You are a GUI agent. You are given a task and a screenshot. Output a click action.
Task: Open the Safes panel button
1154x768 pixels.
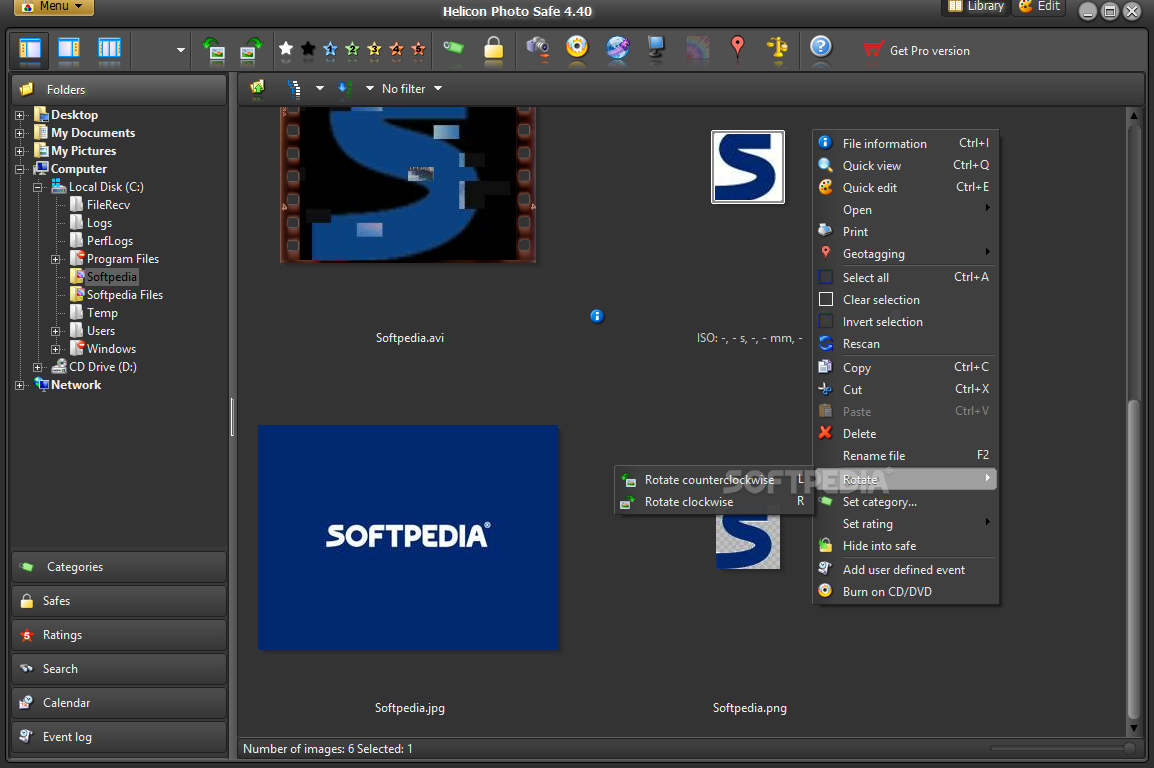pyautogui.click(x=118, y=601)
